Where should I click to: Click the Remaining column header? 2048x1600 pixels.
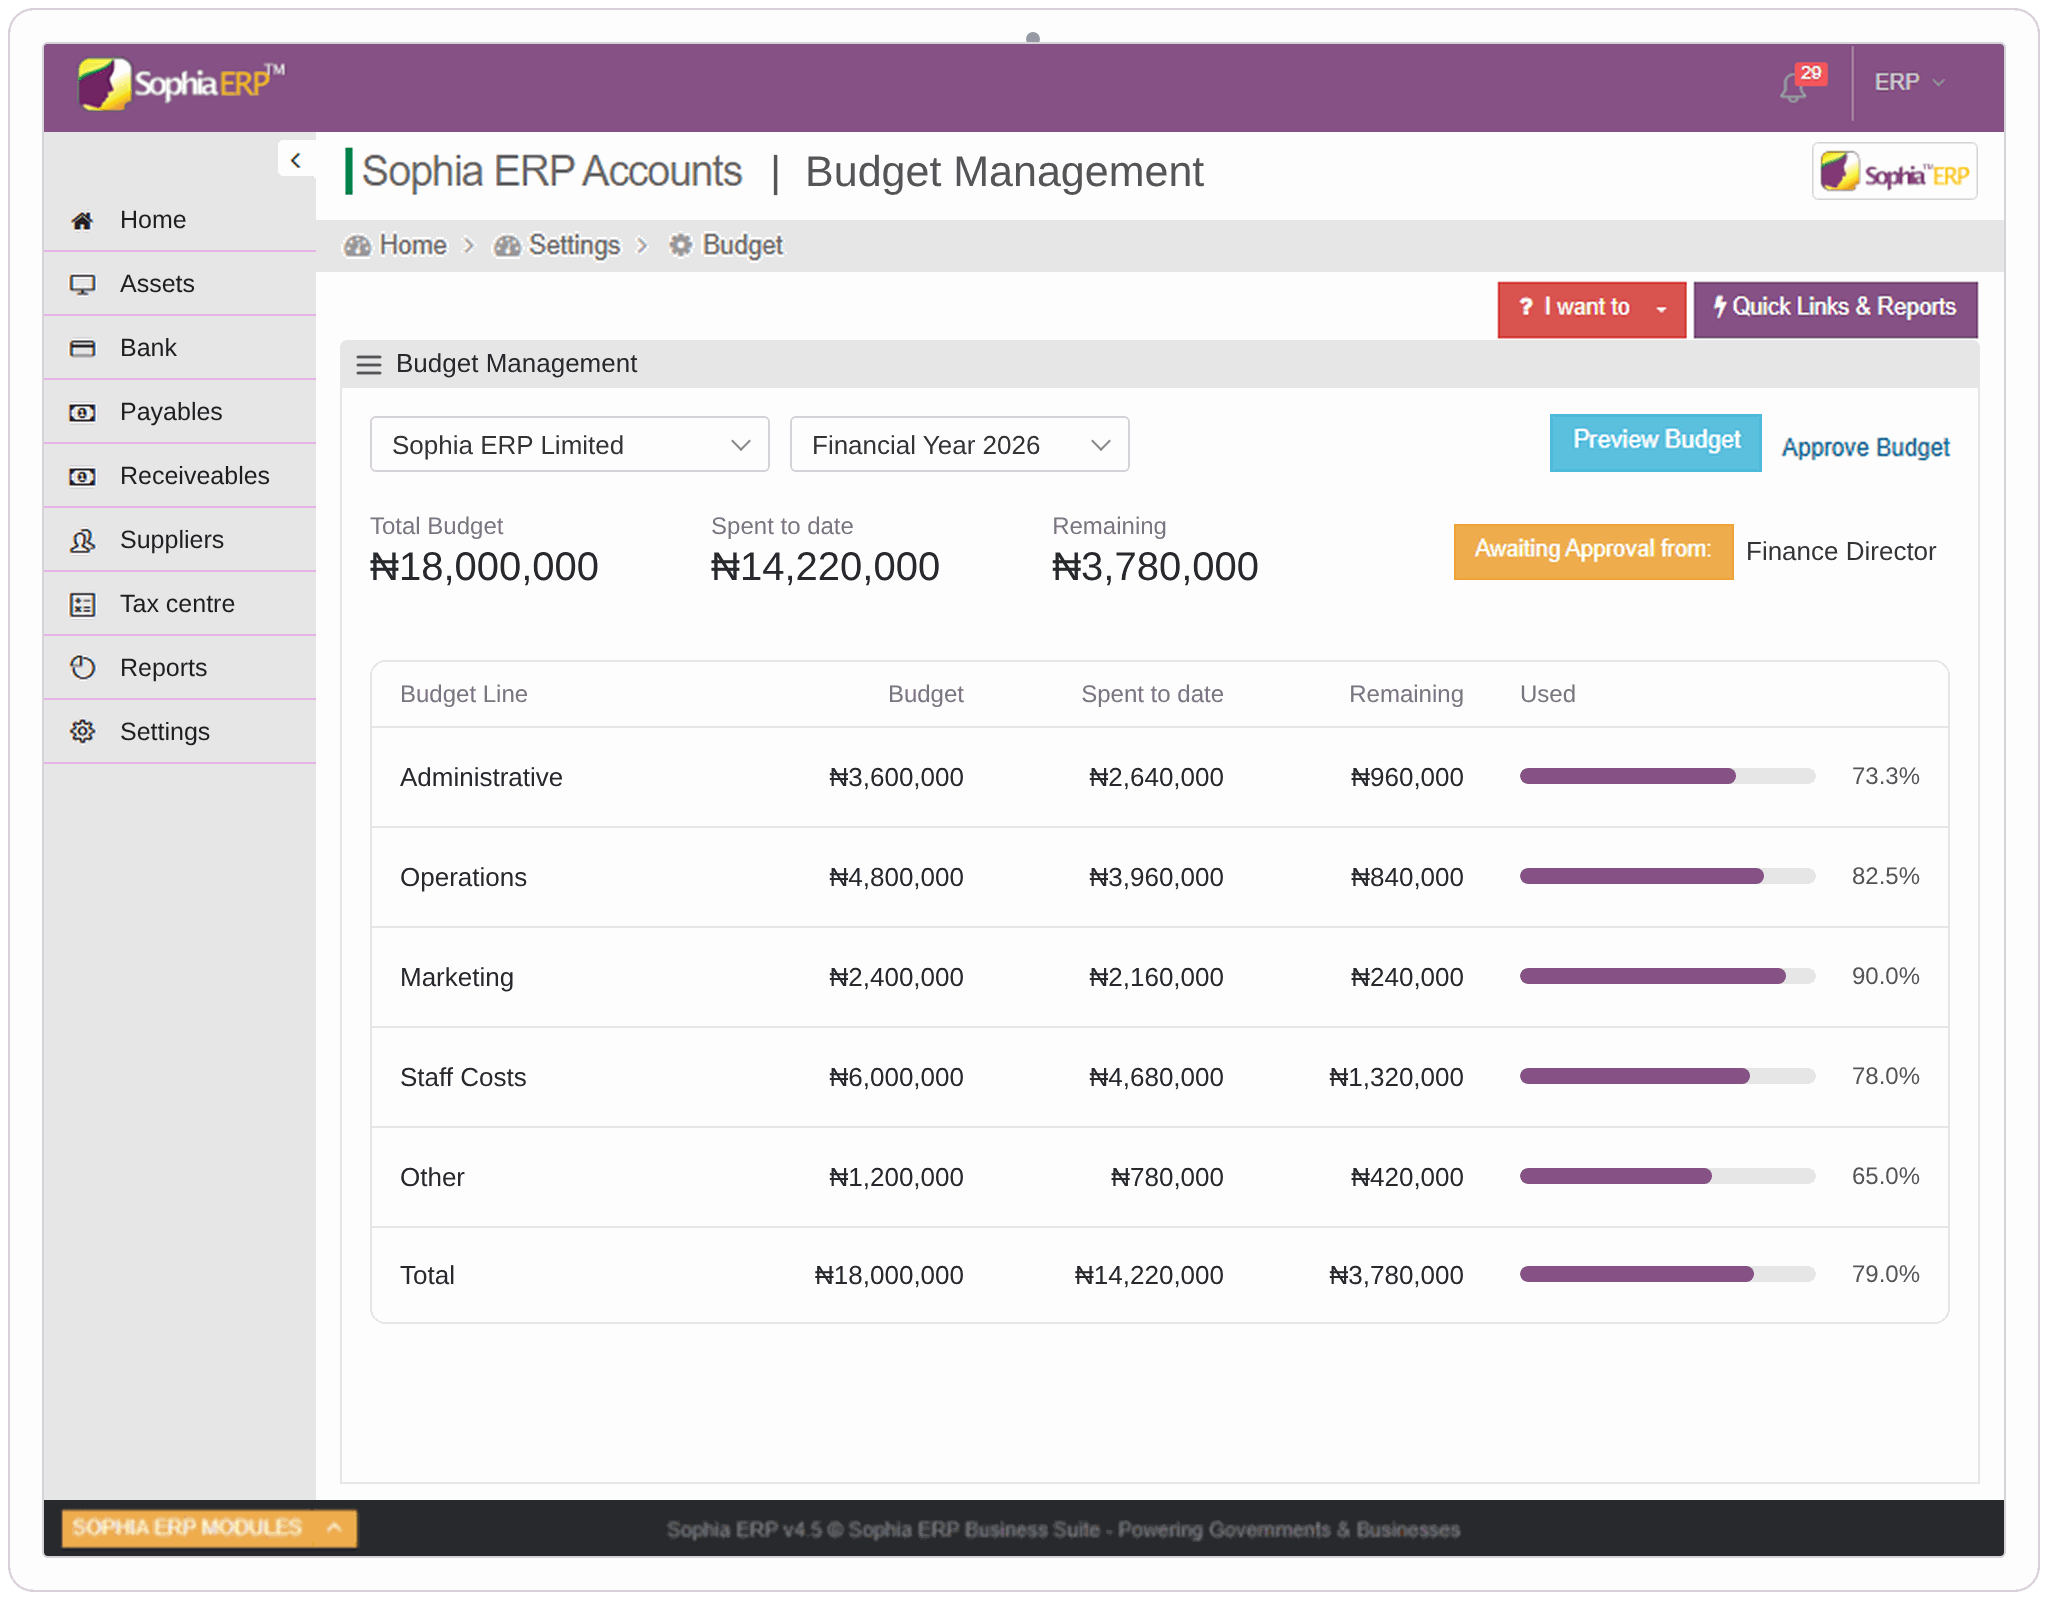click(x=1405, y=694)
